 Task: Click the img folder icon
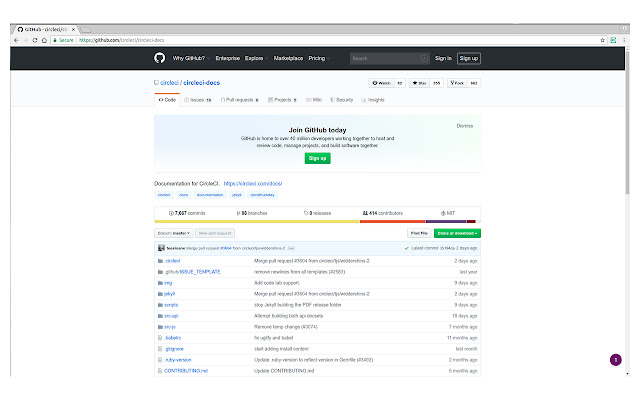(160, 283)
